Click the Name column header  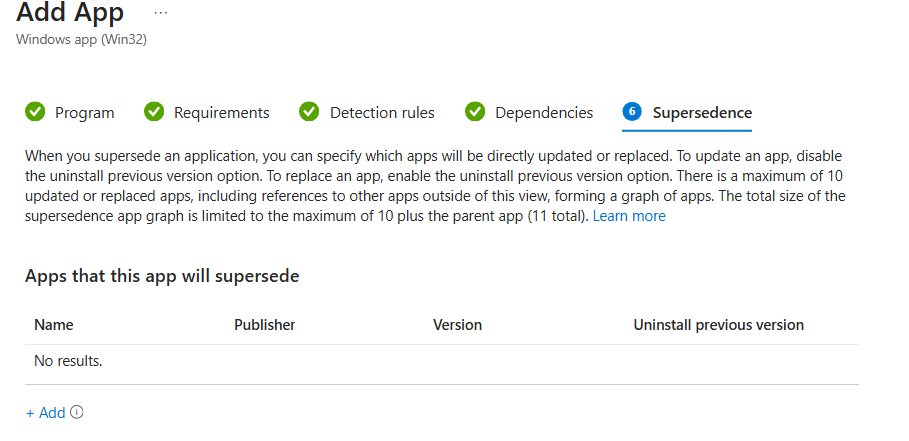[54, 325]
